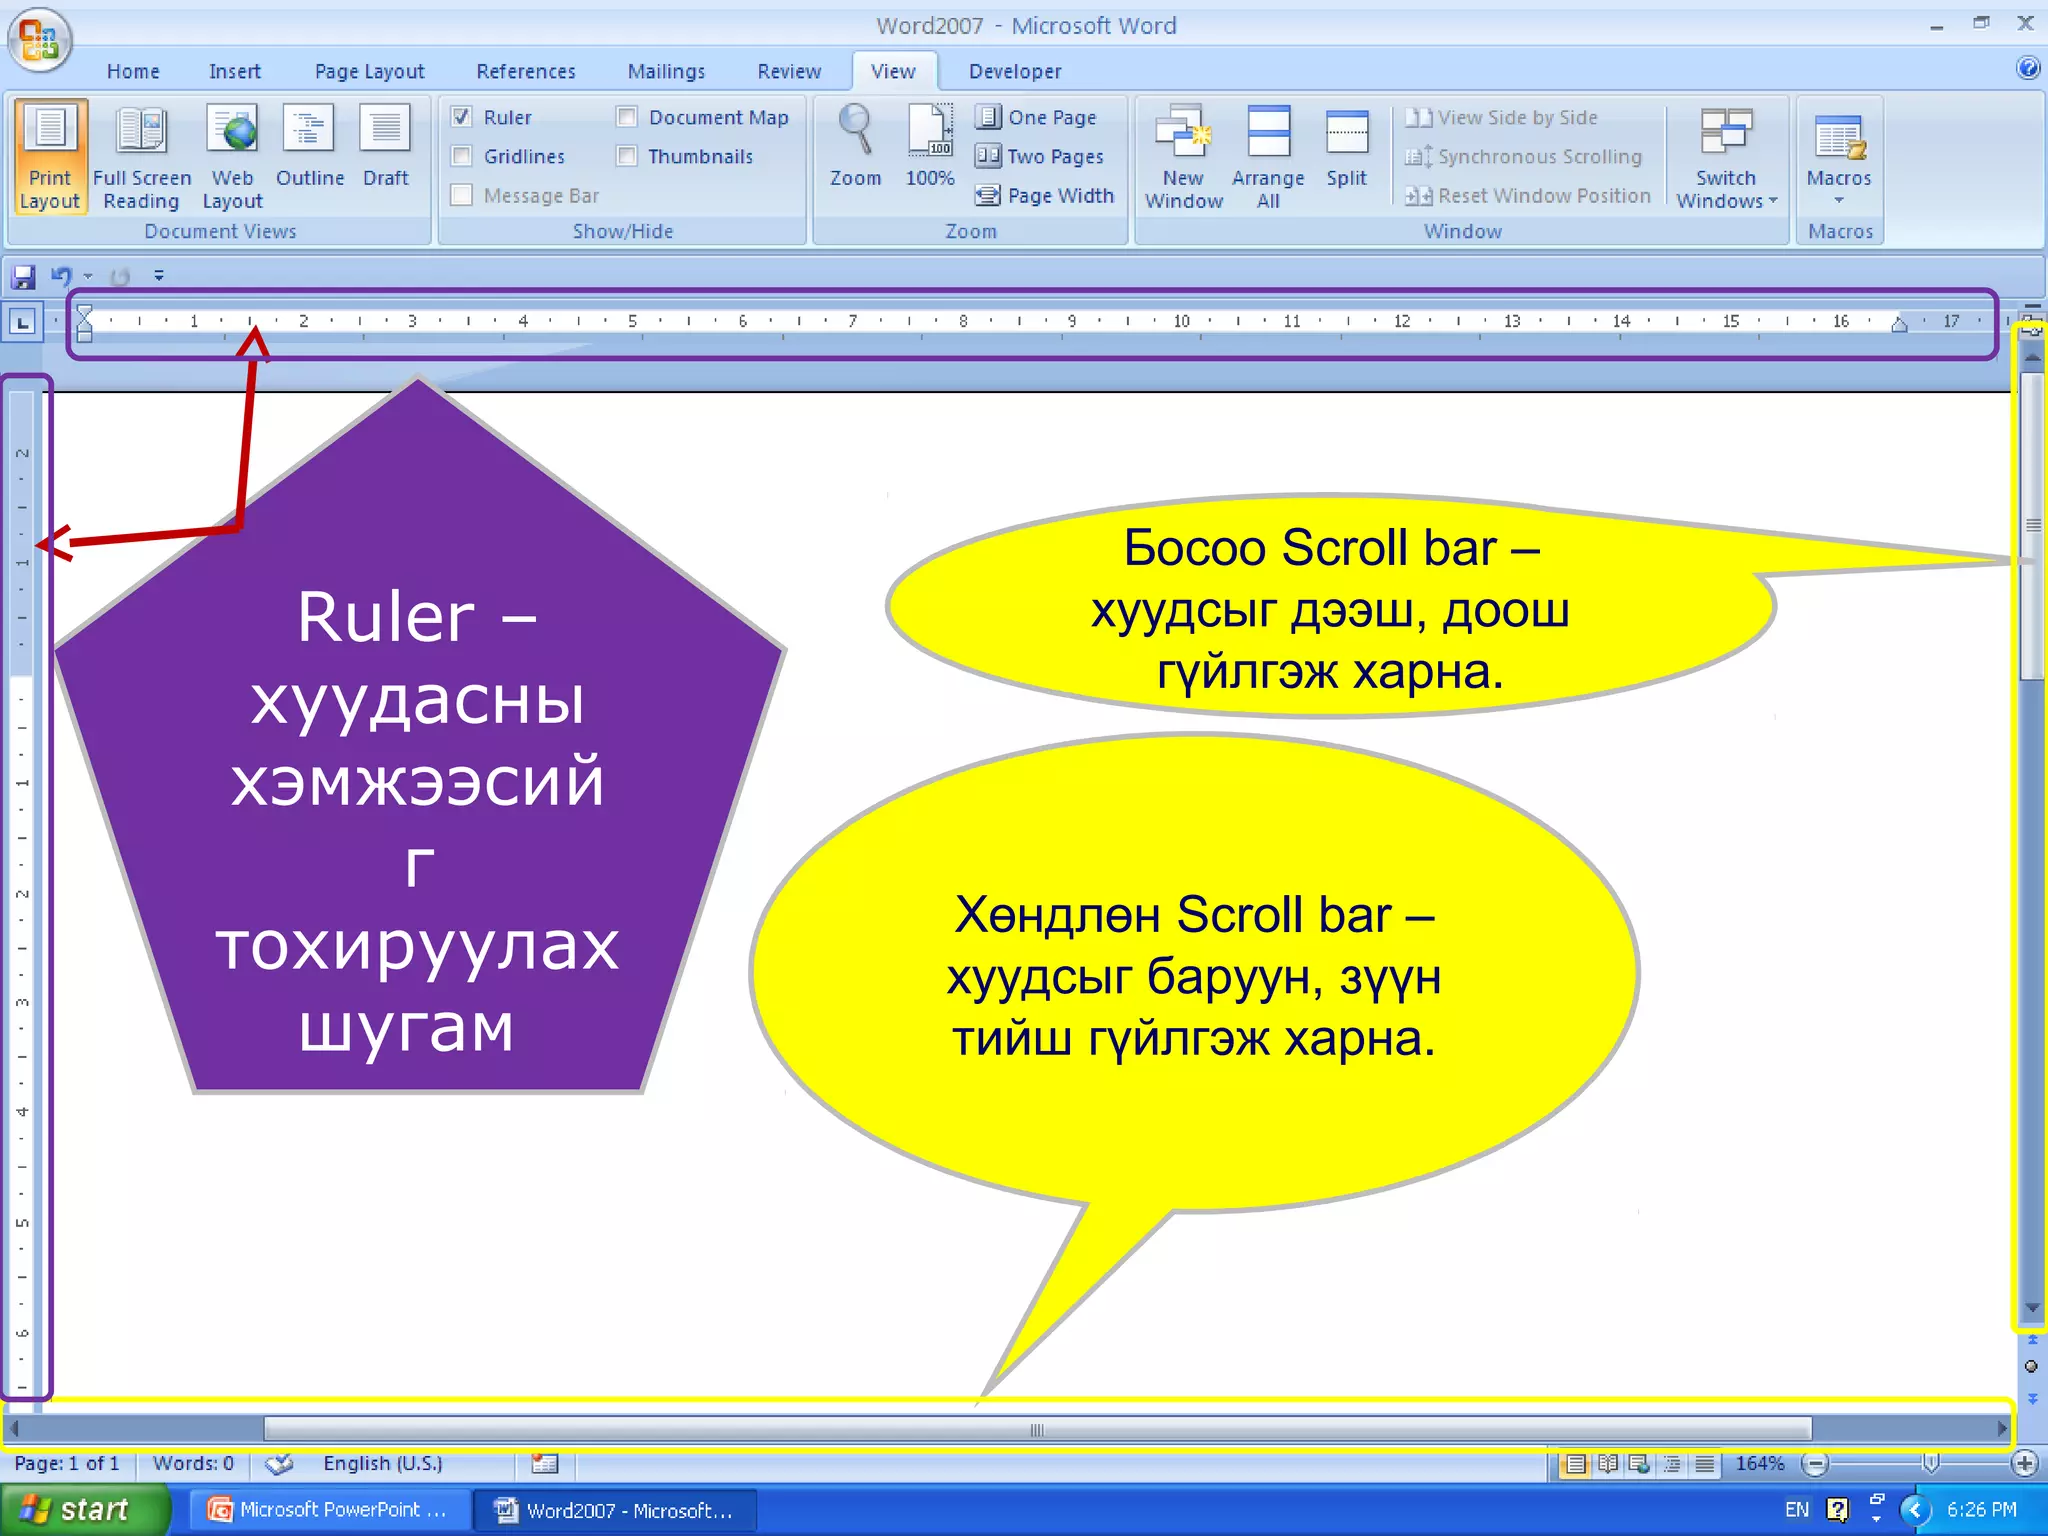
Task: Click the tab stop selector
Action: [x=22, y=322]
